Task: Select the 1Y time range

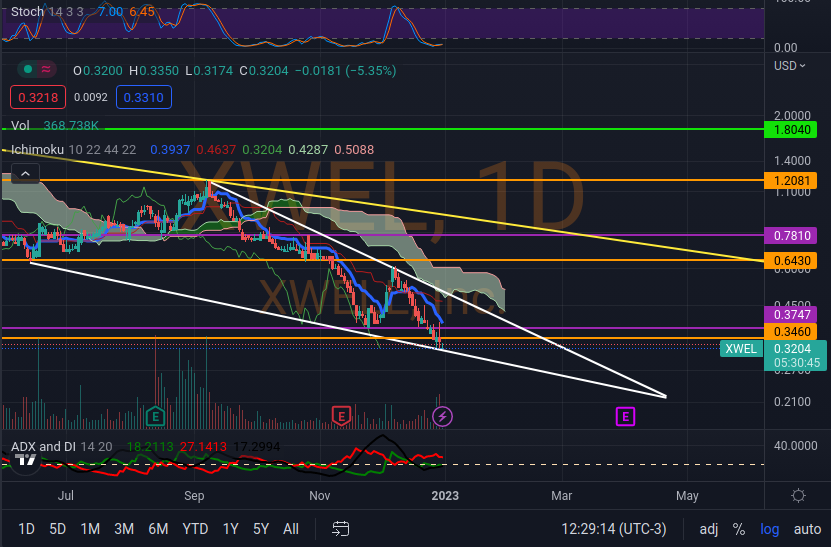Action: click(230, 528)
